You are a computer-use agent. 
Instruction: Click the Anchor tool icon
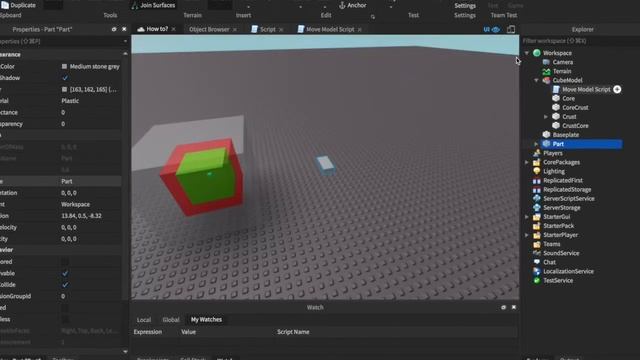[x=342, y=5]
